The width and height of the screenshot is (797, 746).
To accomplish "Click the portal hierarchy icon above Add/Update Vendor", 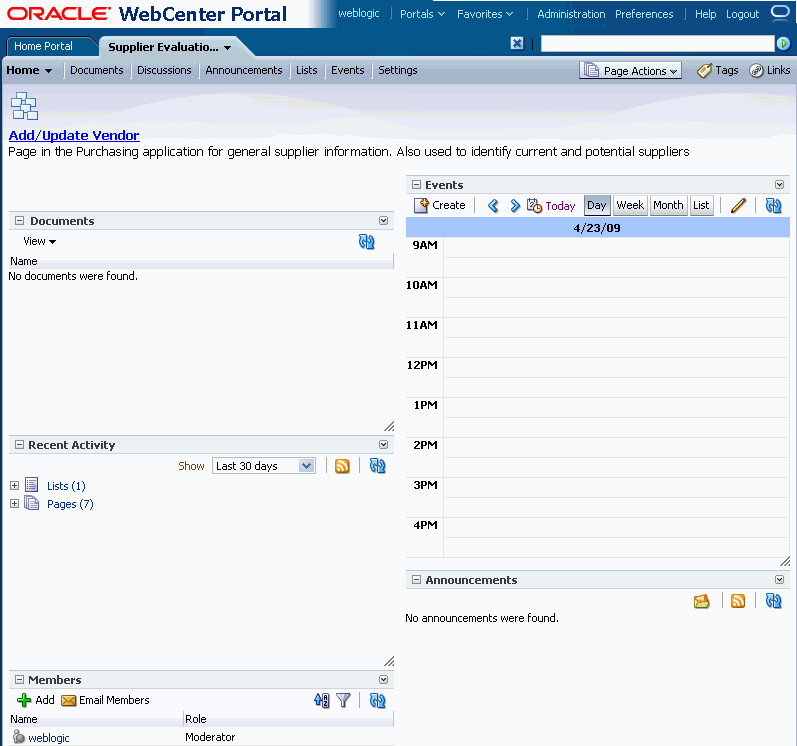I will (24, 106).
